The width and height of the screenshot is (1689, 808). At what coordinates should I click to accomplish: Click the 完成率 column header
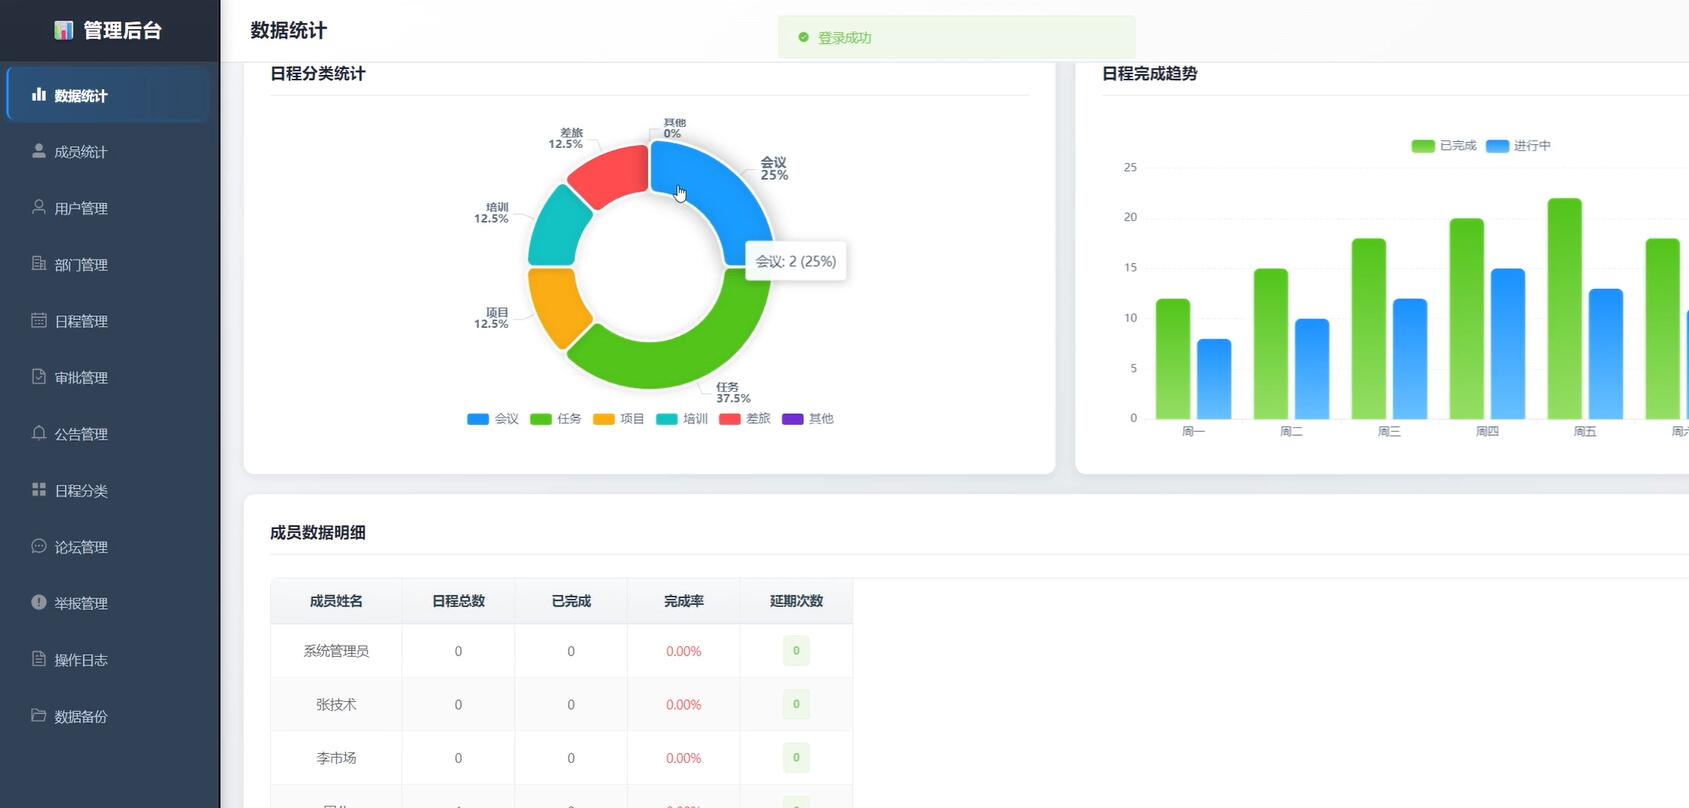click(684, 601)
